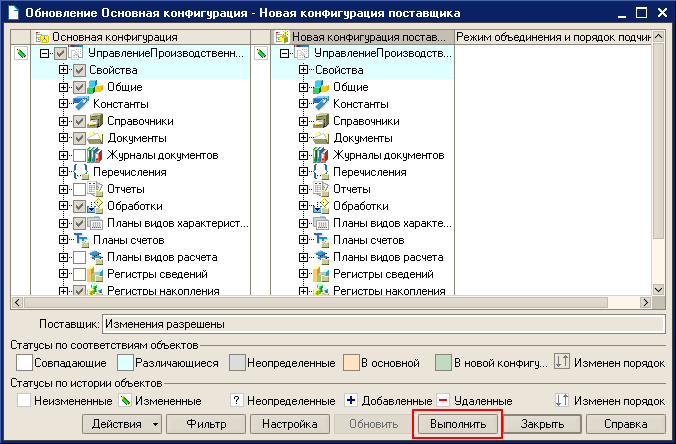Image resolution: width=676 pixels, height=444 pixels.
Task: Expand Перечисления node in left tree
Action: point(63,172)
